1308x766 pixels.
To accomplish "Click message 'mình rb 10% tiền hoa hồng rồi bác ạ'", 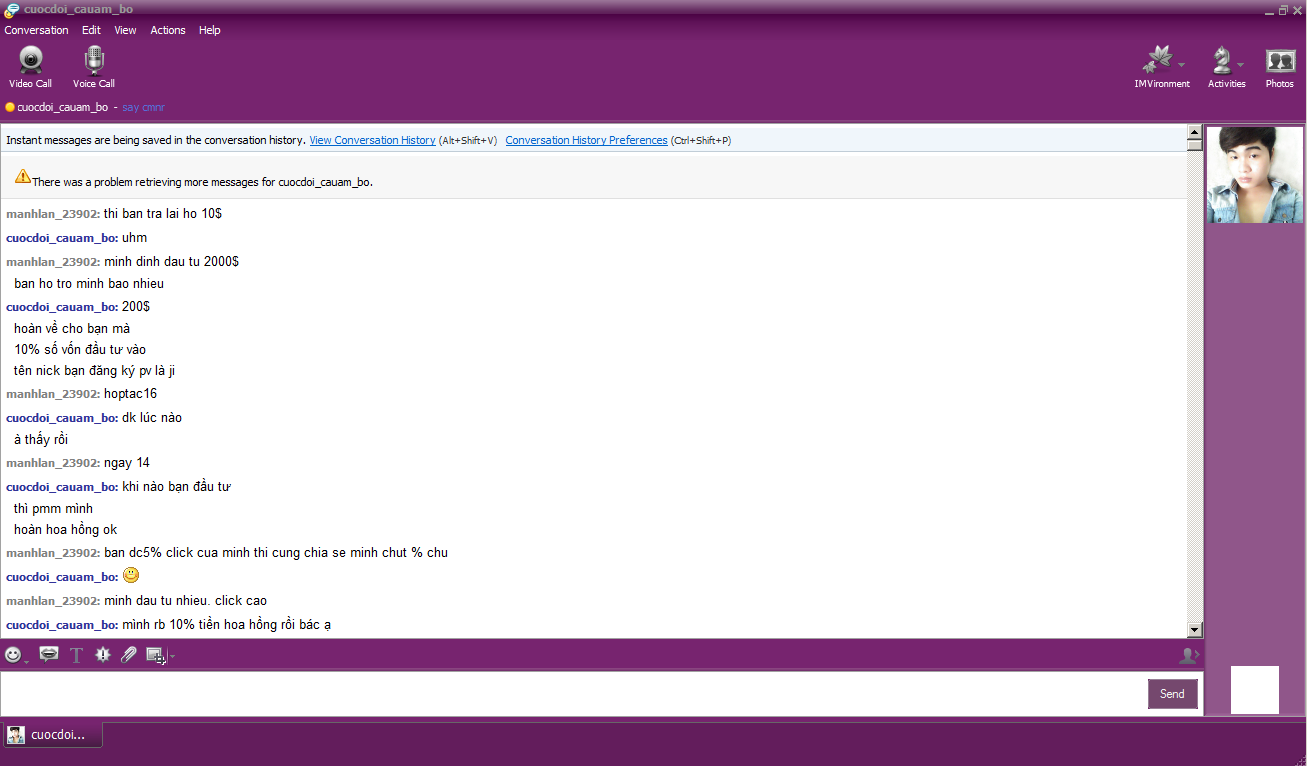I will tap(227, 625).
